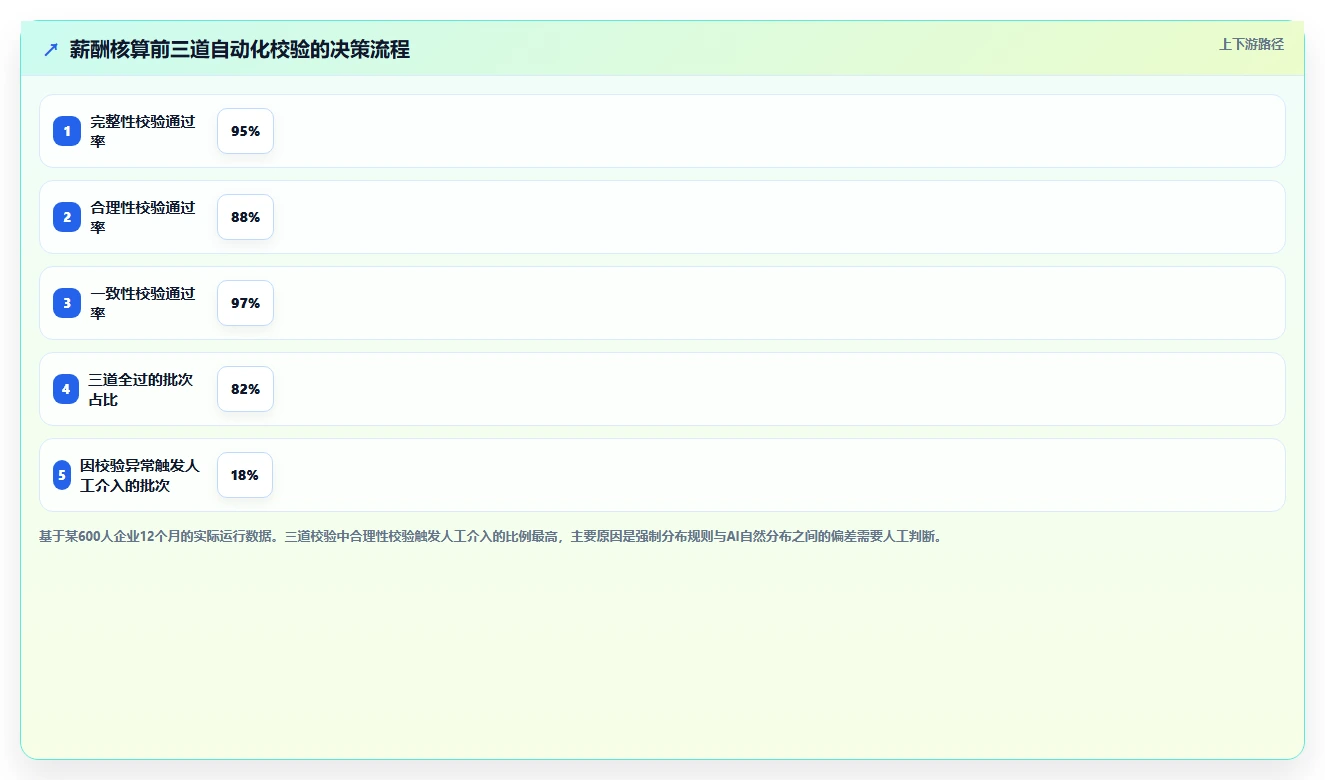This screenshot has height=780, width=1325.
Task: Click the 三道全过的批次占比 label
Action: tap(141, 389)
